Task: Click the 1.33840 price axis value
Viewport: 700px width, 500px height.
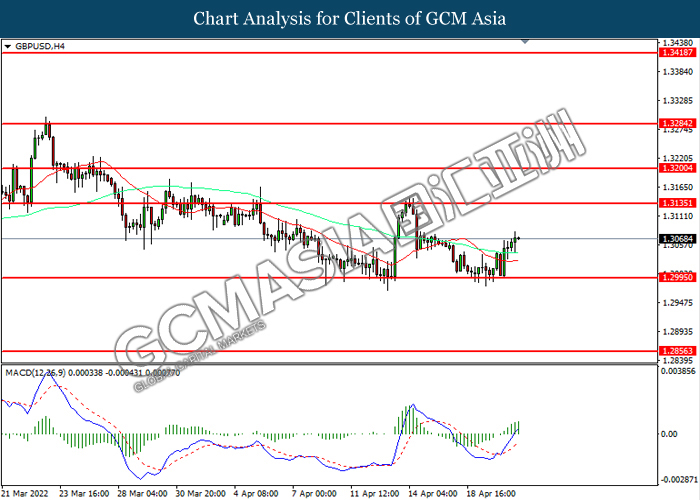Action: 678,72
